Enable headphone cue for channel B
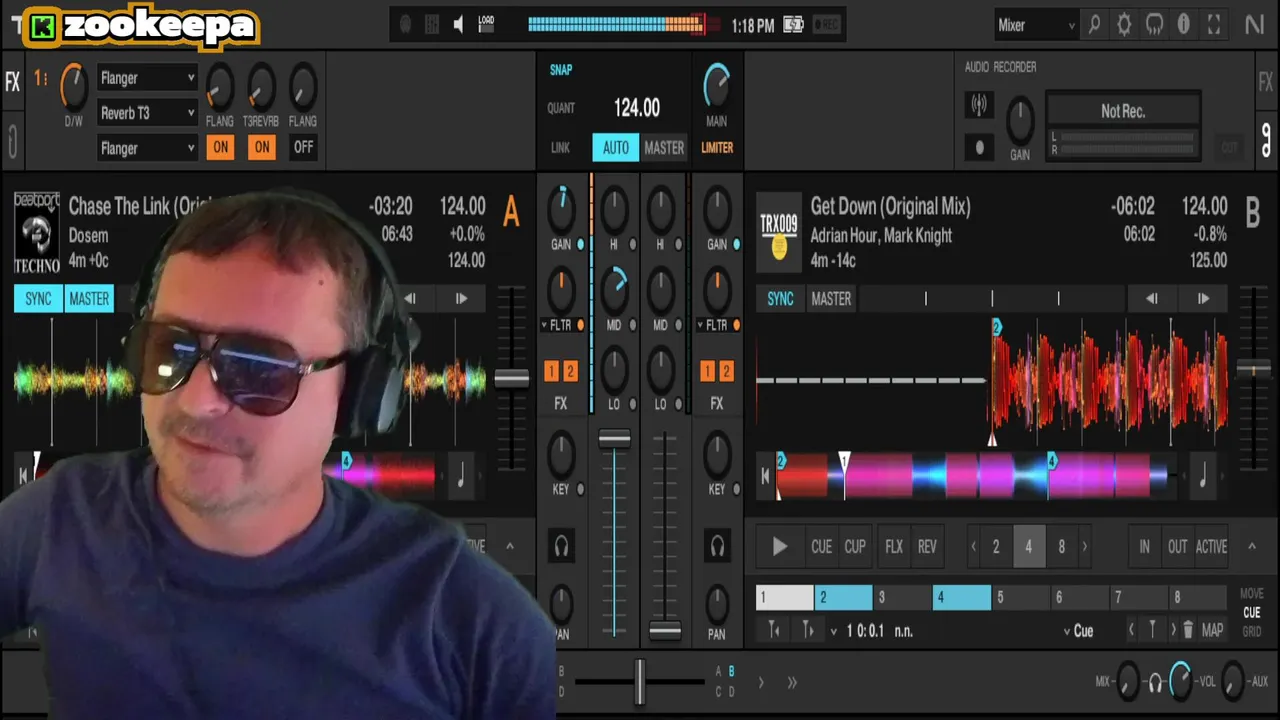Image resolution: width=1280 pixels, height=720 pixels. 717,546
